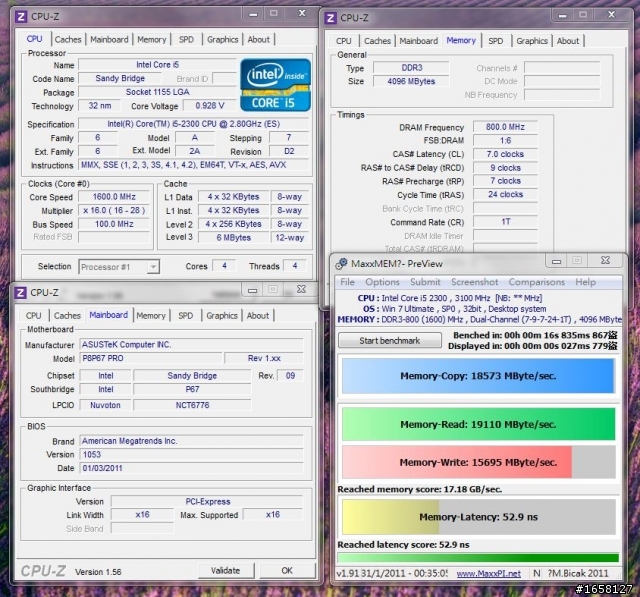Minimize the CPU-Z Mainboard window
Viewport: 640px width, 597px height.
click(x=253, y=290)
